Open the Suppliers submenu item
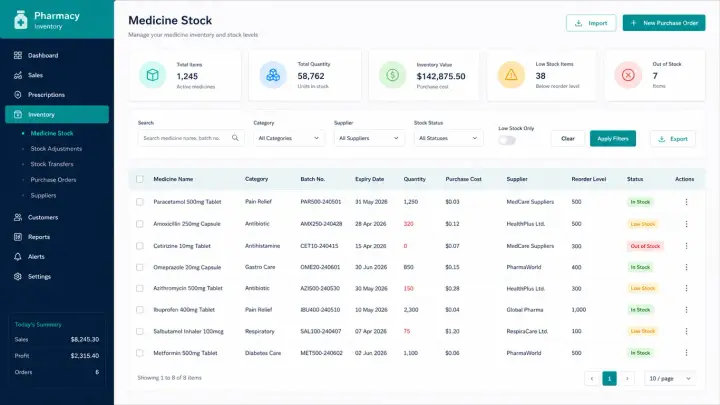 pos(43,195)
